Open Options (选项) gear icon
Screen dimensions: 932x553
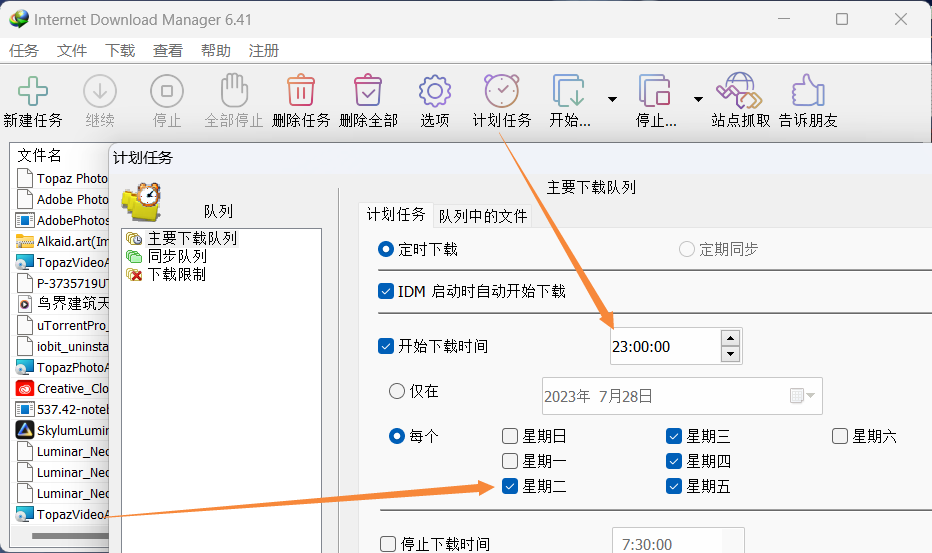click(x=435, y=91)
